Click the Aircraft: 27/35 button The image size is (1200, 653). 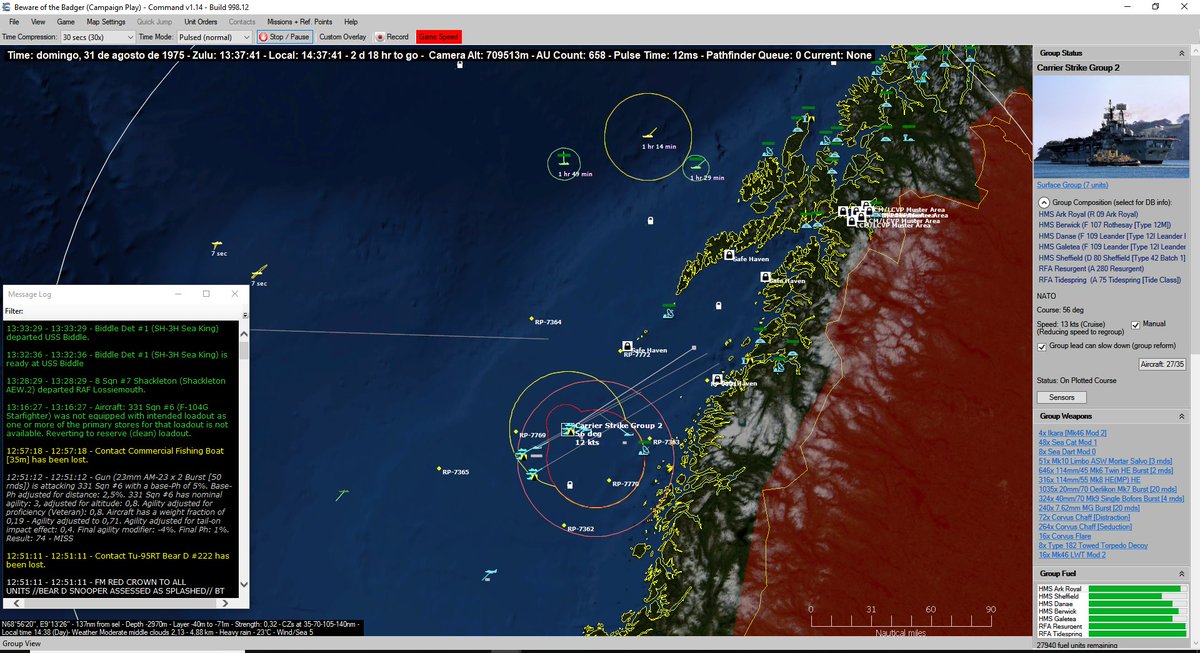click(1163, 365)
